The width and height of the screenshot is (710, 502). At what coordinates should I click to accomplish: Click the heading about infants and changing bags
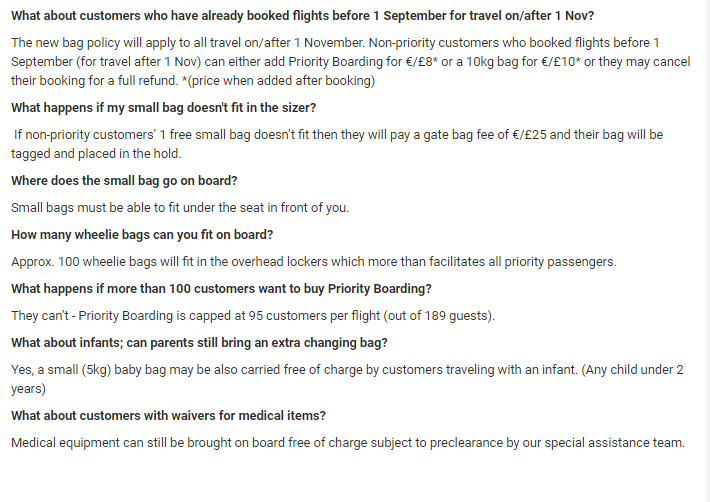[x=200, y=343]
